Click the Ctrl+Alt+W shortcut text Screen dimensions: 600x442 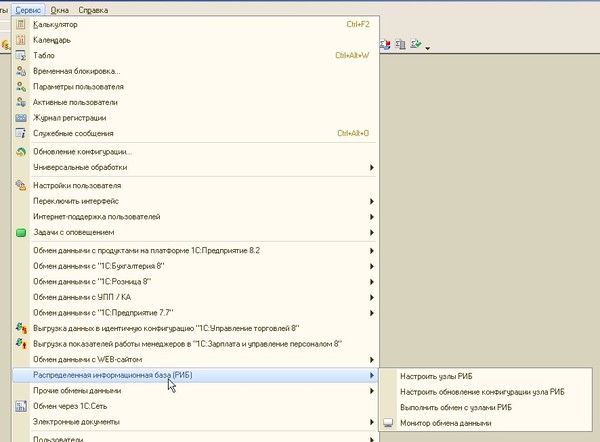point(352,55)
